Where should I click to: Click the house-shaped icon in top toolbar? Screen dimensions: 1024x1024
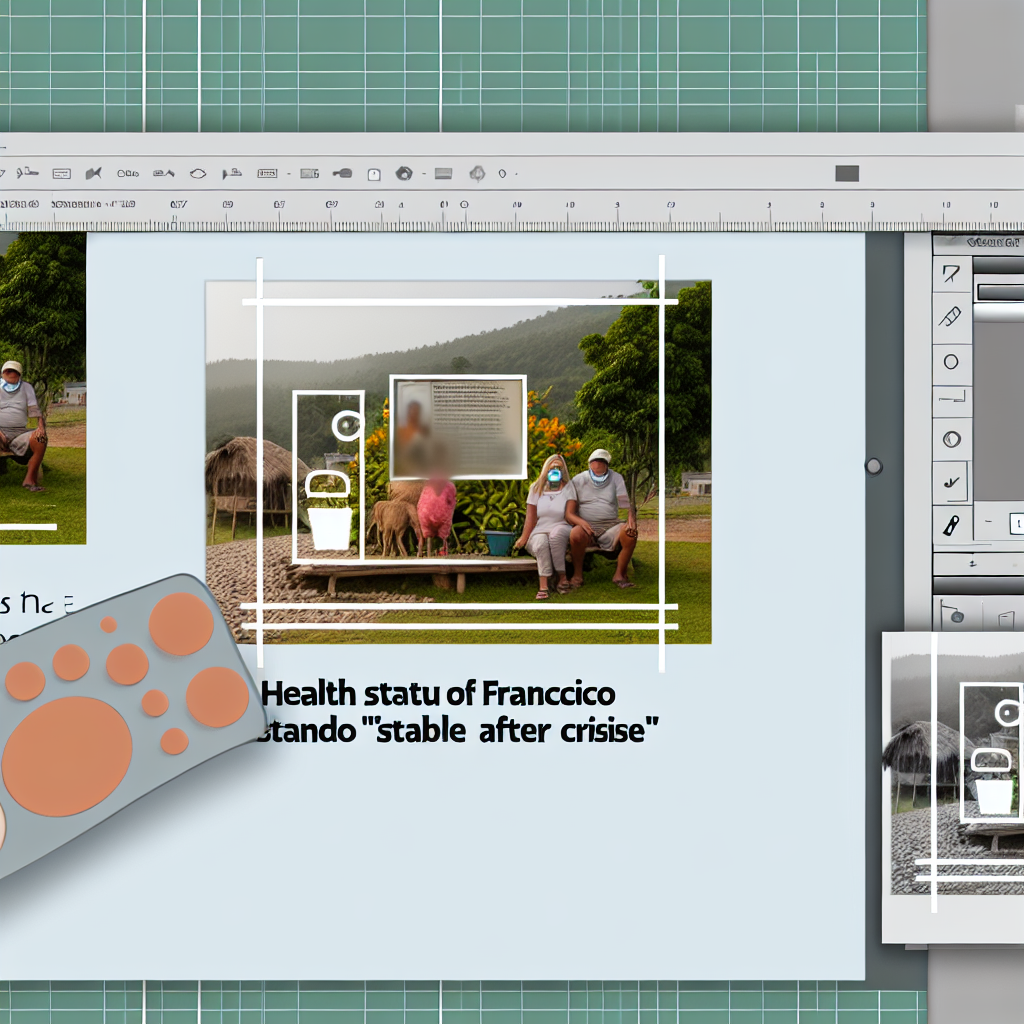(x=404, y=173)
